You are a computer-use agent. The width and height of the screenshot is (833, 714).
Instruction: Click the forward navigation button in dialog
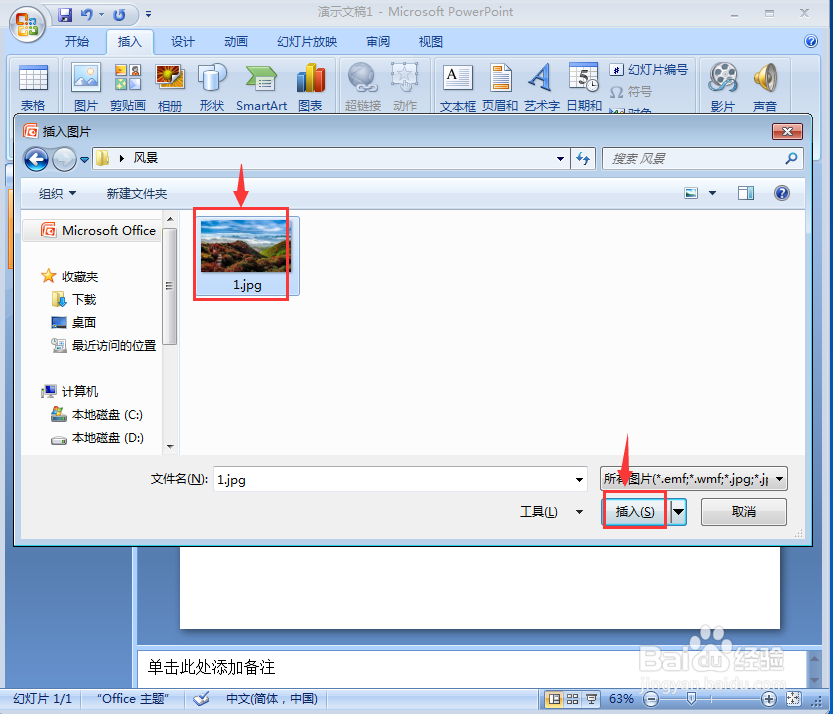click(x=64, y=159)
